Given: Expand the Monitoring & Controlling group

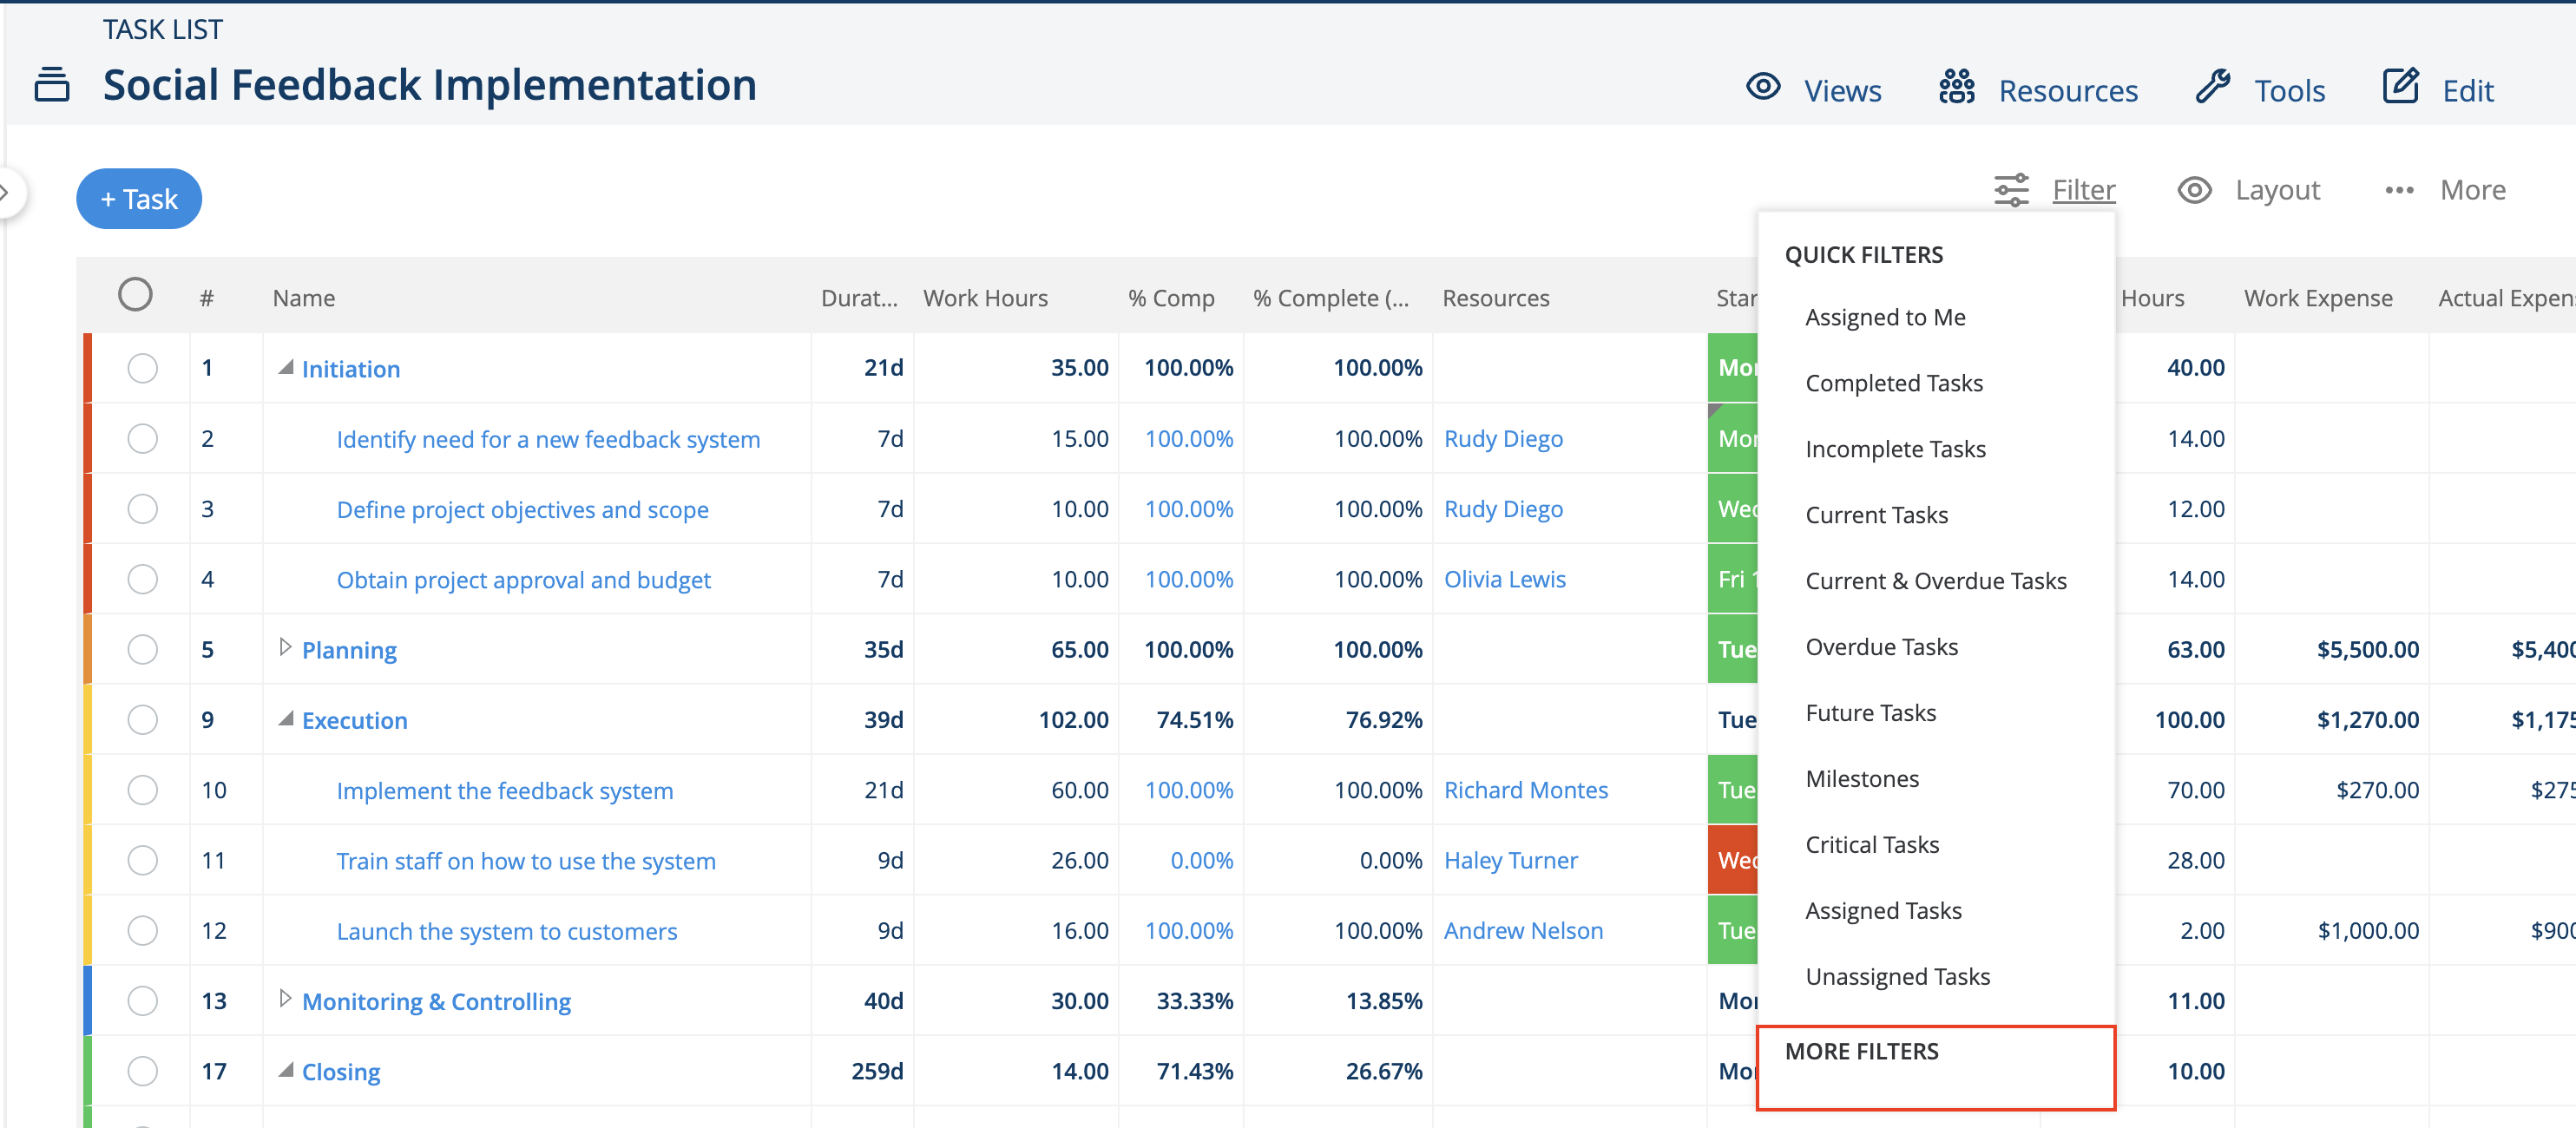Looking at the screenshot, I should point(287,1000).
